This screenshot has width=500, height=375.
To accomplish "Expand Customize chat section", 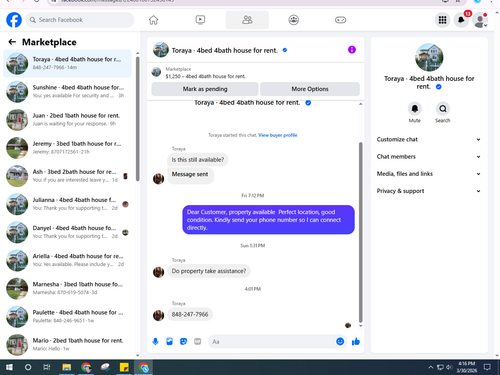I will pyautogui.click(x=429, y=140).
